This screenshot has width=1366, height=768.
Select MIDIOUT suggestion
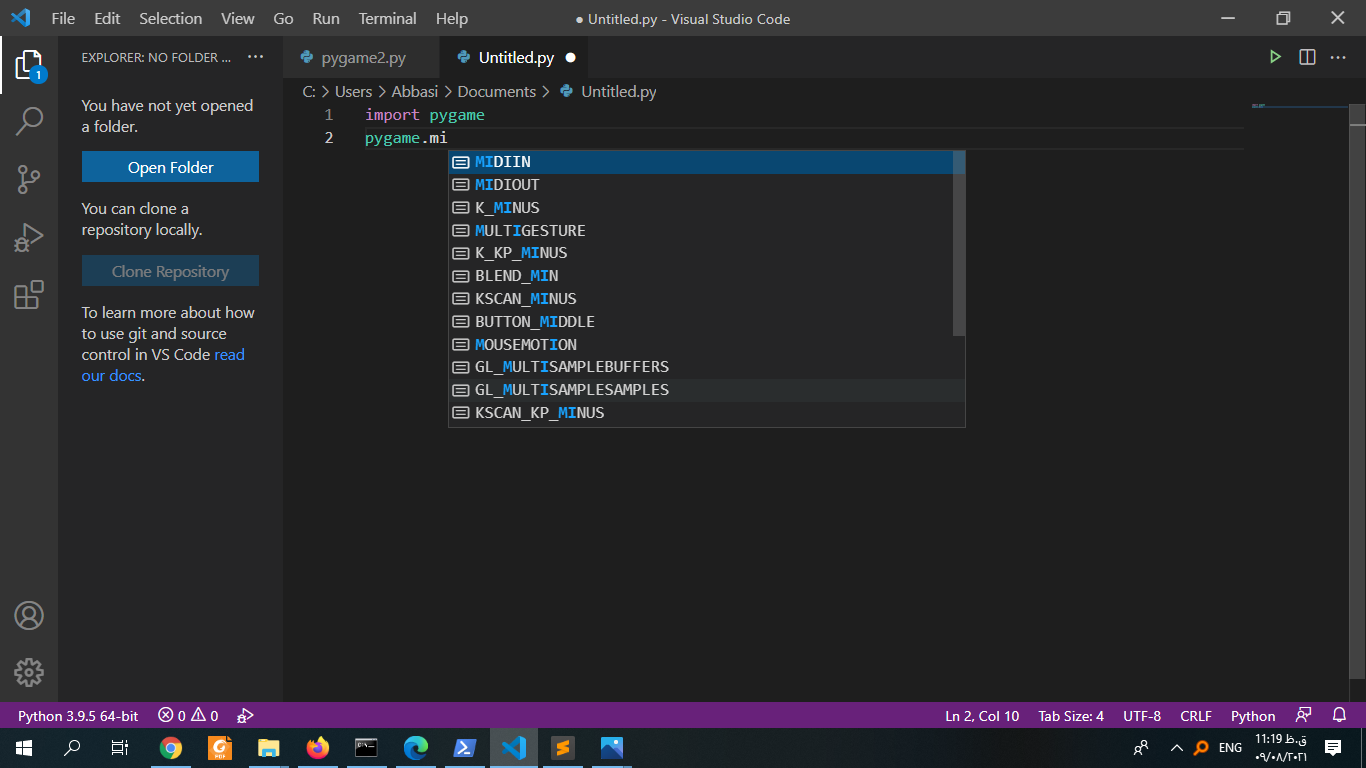[701, 185]
